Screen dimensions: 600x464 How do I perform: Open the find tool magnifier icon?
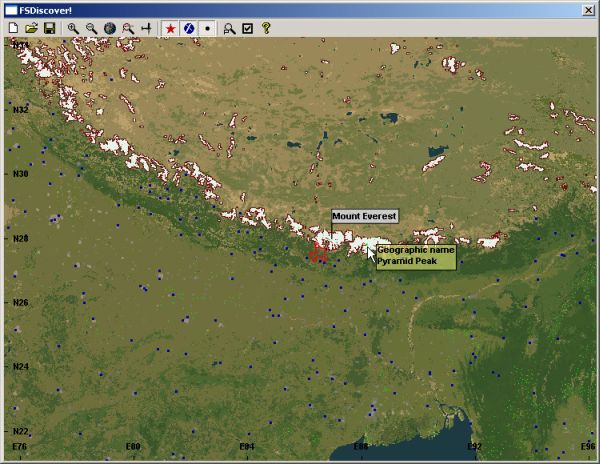click(x=230, y=29)
